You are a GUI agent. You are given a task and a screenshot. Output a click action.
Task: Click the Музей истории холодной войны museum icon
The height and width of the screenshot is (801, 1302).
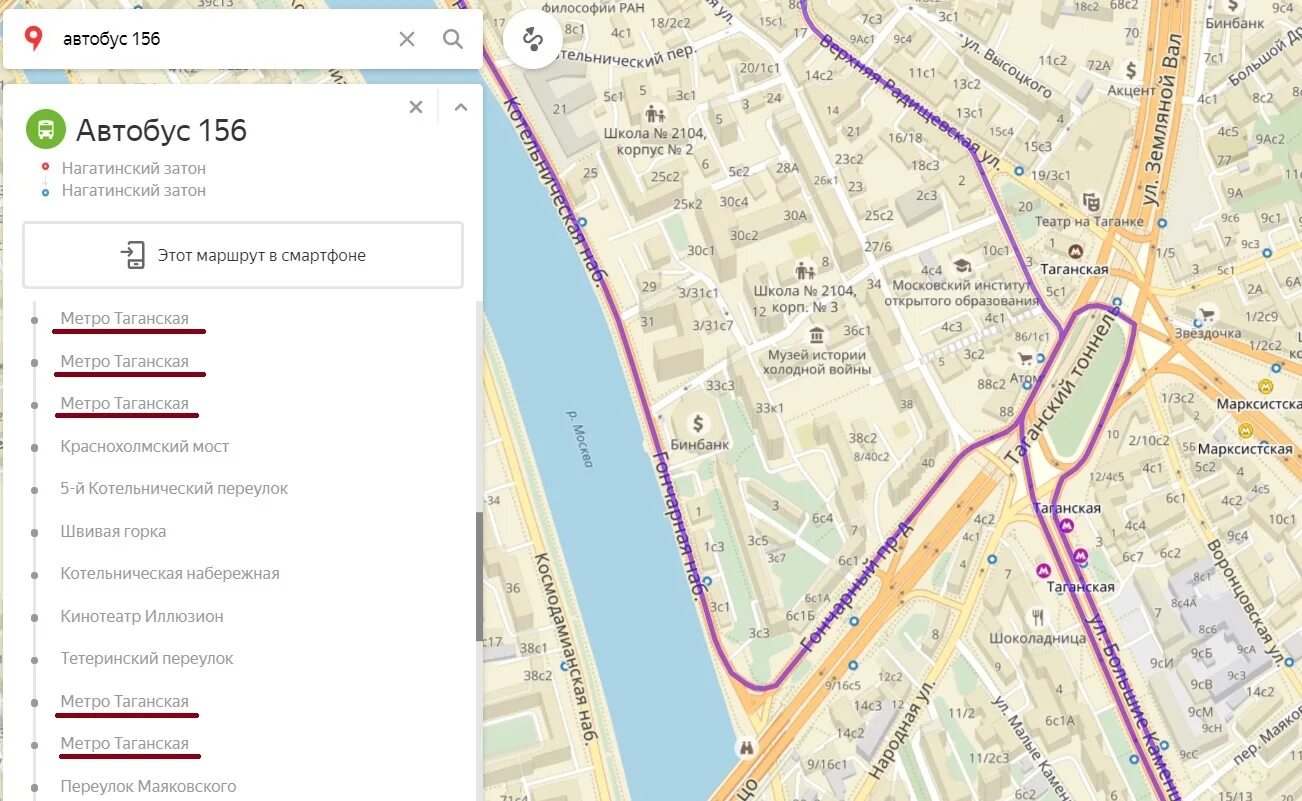point(816,334)
